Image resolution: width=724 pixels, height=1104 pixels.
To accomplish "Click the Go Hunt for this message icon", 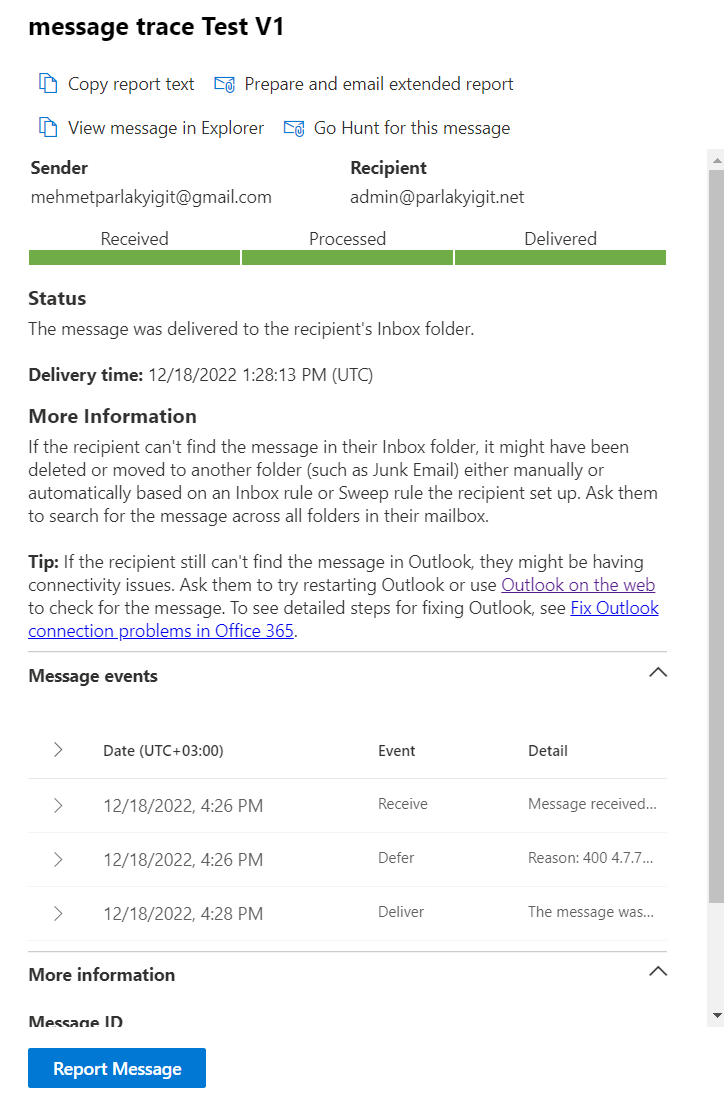I will [294, 128].
